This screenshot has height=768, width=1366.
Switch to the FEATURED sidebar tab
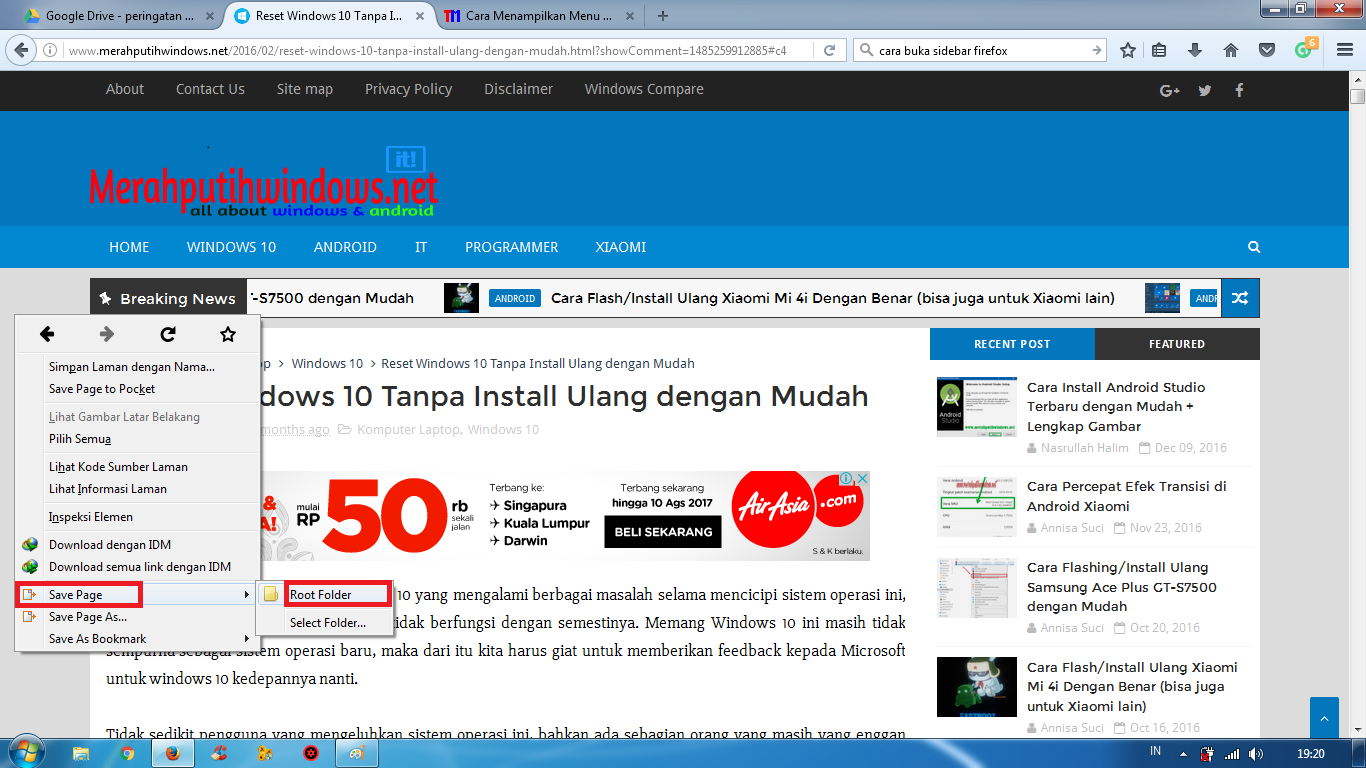point(1177,344)
